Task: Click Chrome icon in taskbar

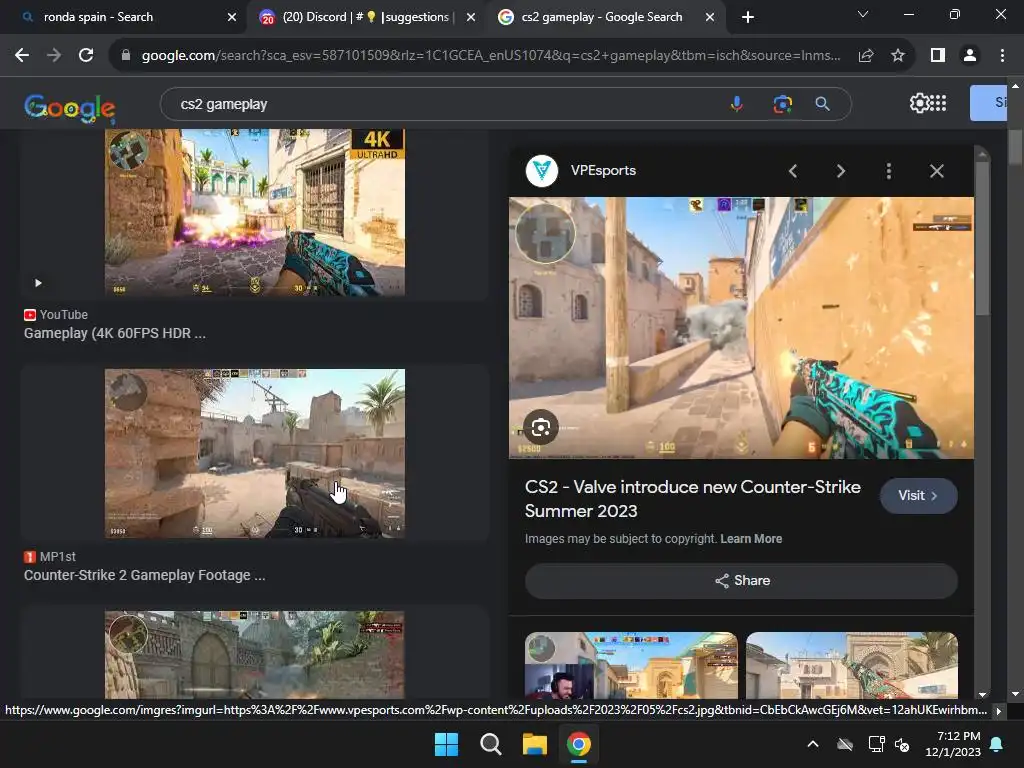Action: 579,744
